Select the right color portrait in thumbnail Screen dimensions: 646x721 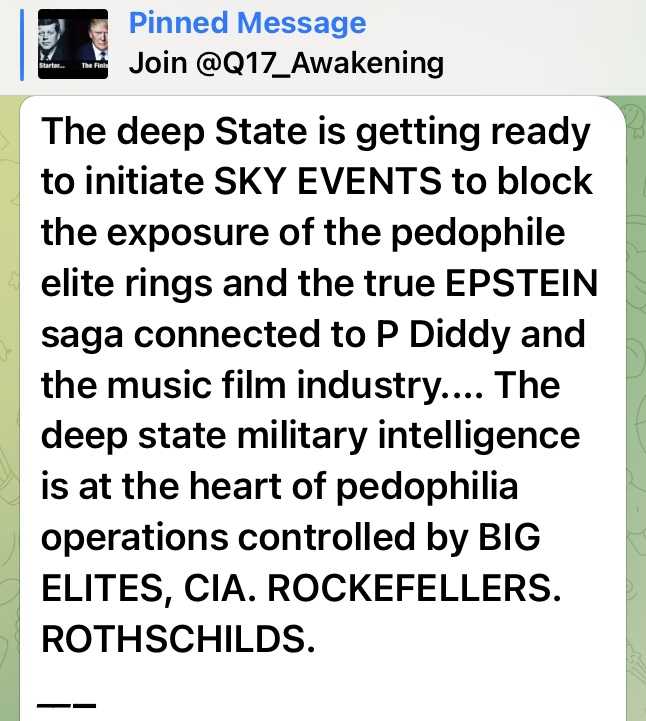click(x=93, y=39)
